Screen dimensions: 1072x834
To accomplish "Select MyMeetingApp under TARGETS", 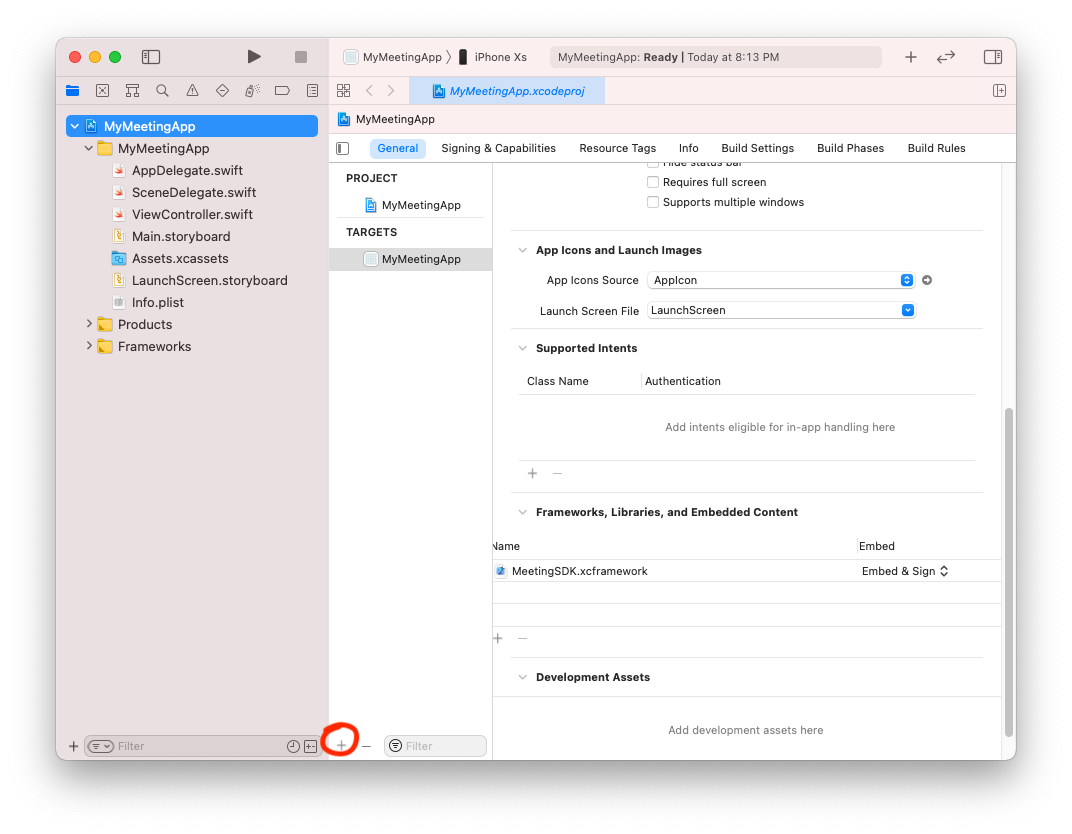I will [x=410, y=259].
